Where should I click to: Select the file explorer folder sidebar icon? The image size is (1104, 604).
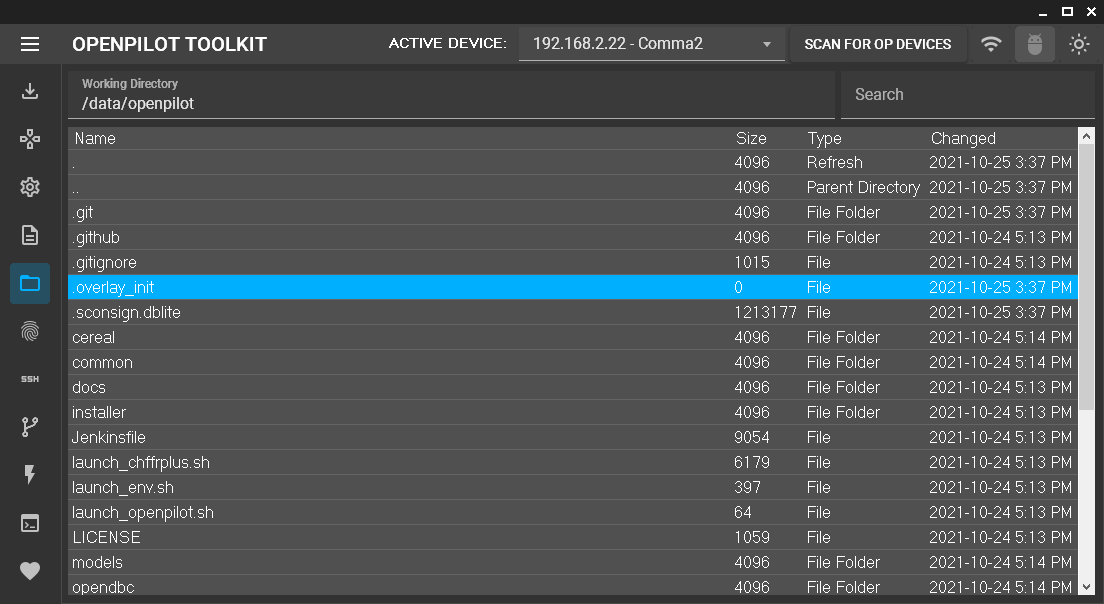click(x=30, y=283)
